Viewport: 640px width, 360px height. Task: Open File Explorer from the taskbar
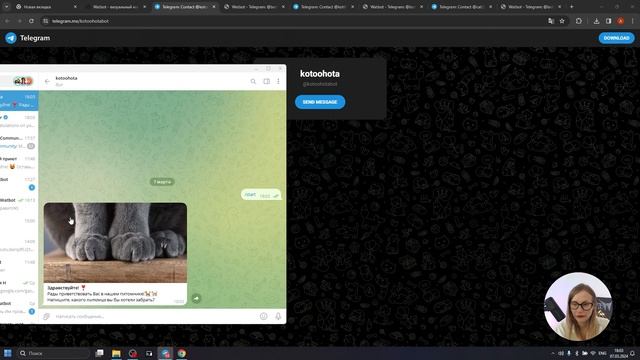(x=116, y=353)
